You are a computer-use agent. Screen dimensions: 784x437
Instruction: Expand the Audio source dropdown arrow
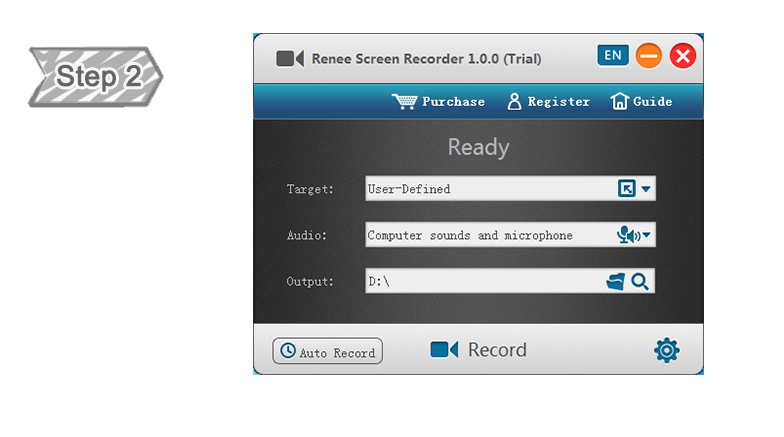coord(647,236)
